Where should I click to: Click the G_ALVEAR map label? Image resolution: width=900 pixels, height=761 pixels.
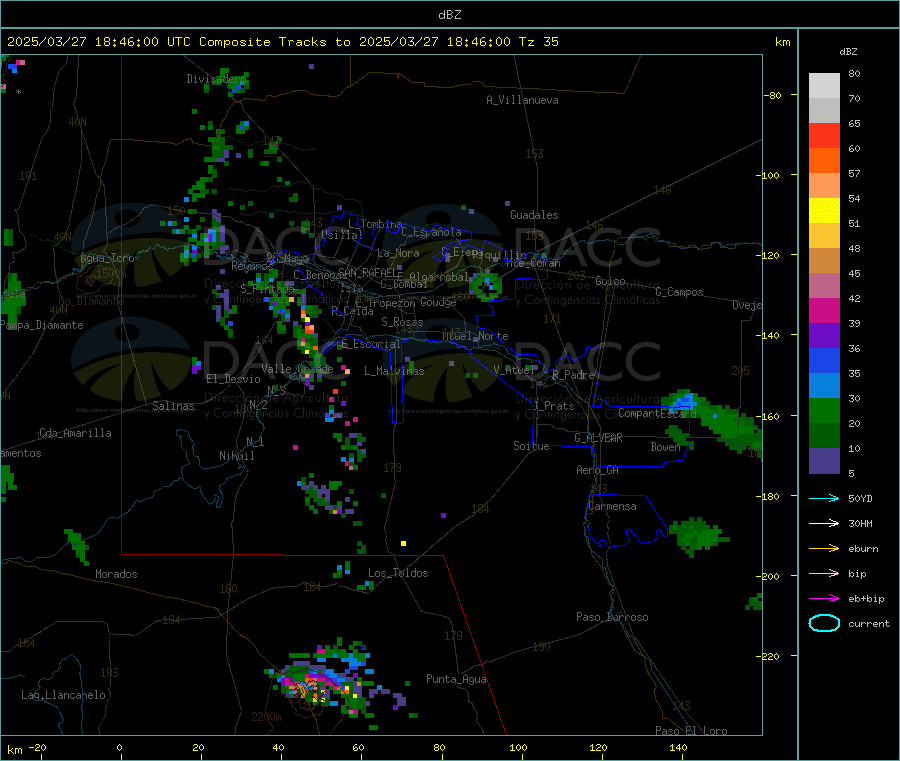click(x=598, y=438)
